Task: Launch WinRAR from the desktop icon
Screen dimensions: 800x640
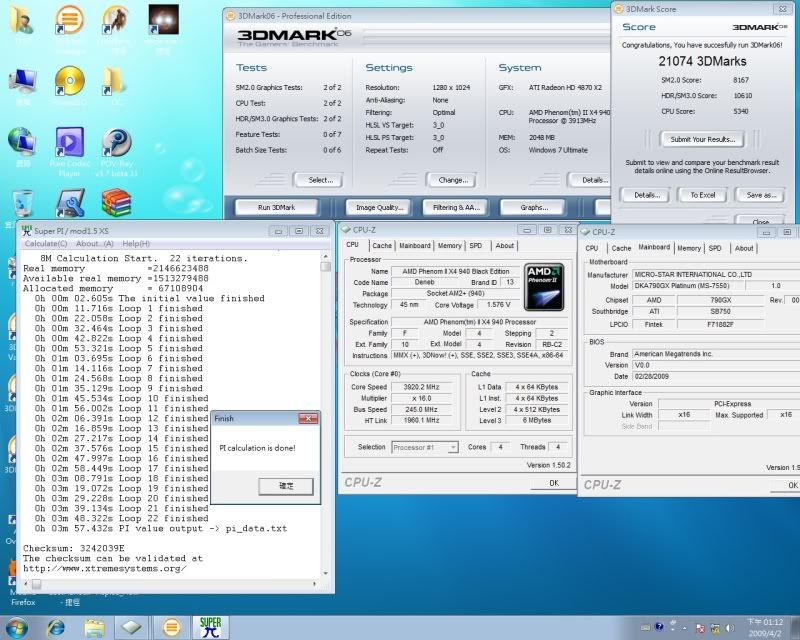Action: click(x=116, y=203)
